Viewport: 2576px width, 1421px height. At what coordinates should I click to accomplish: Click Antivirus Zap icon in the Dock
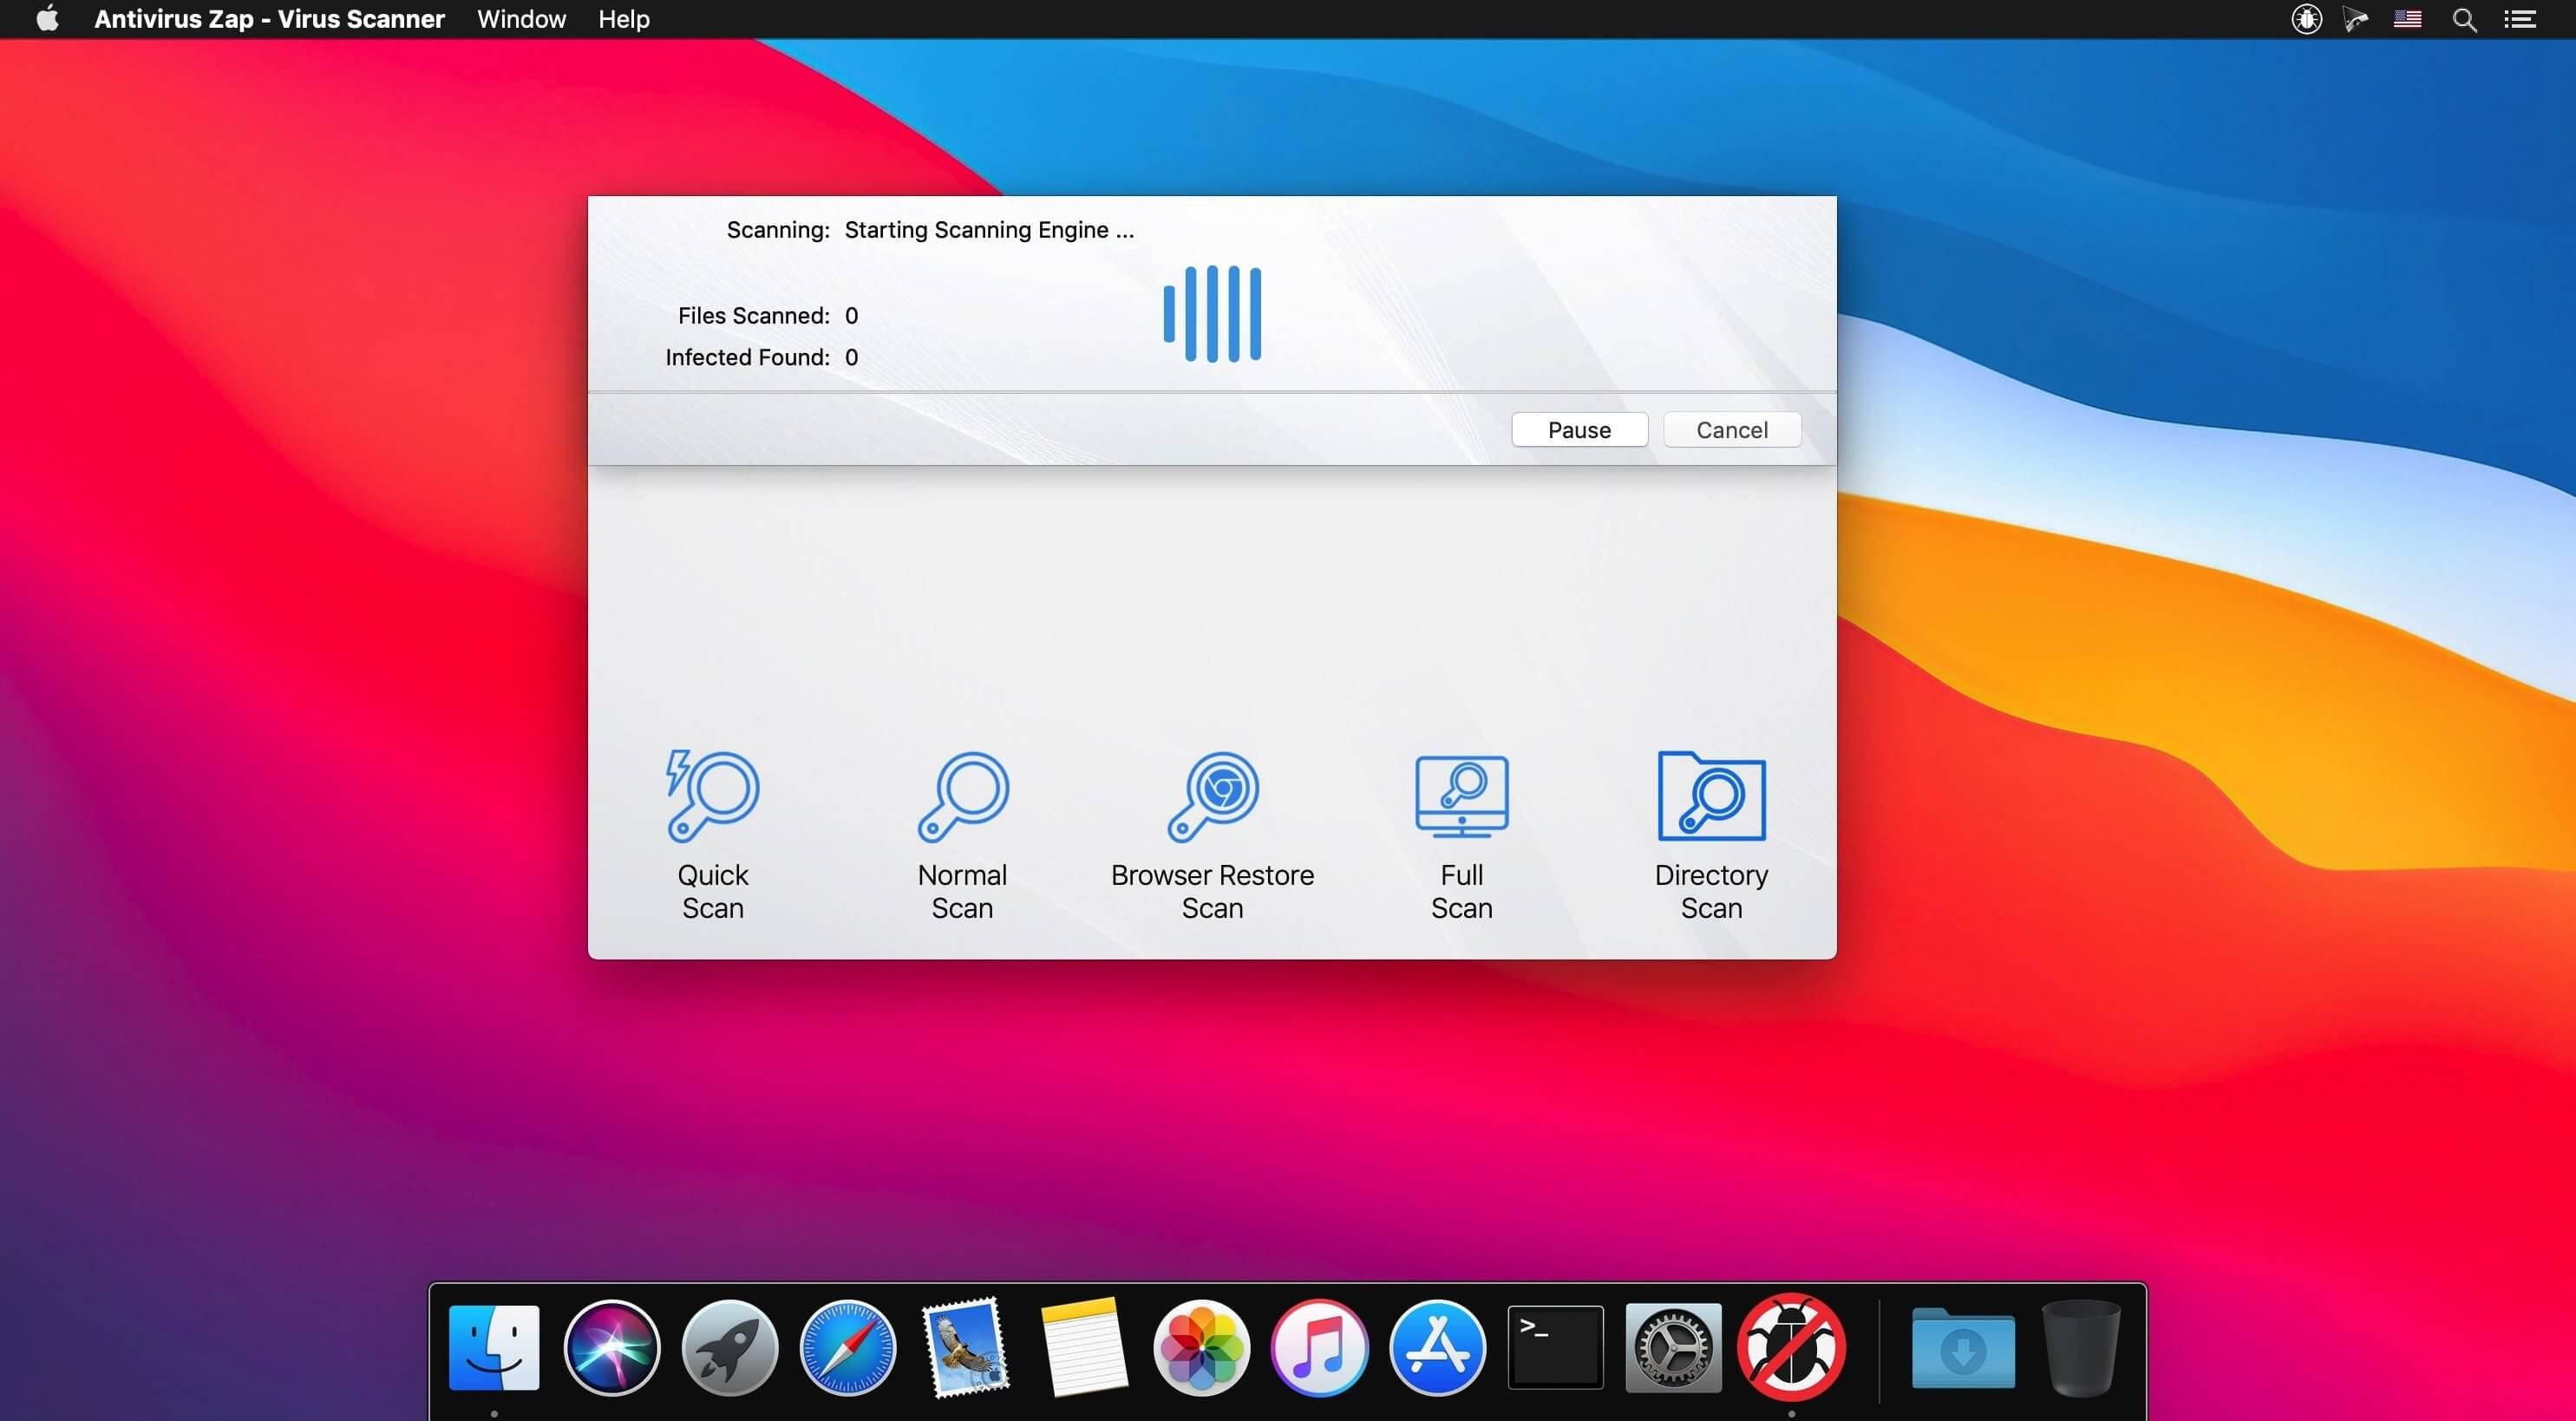(1791, 1347)
